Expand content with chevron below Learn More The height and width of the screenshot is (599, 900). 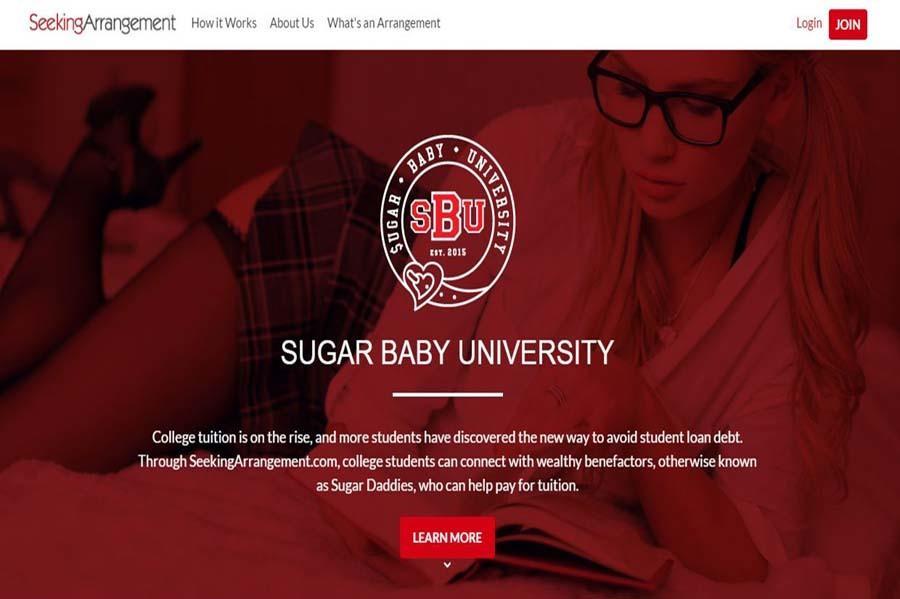(447, 565)
